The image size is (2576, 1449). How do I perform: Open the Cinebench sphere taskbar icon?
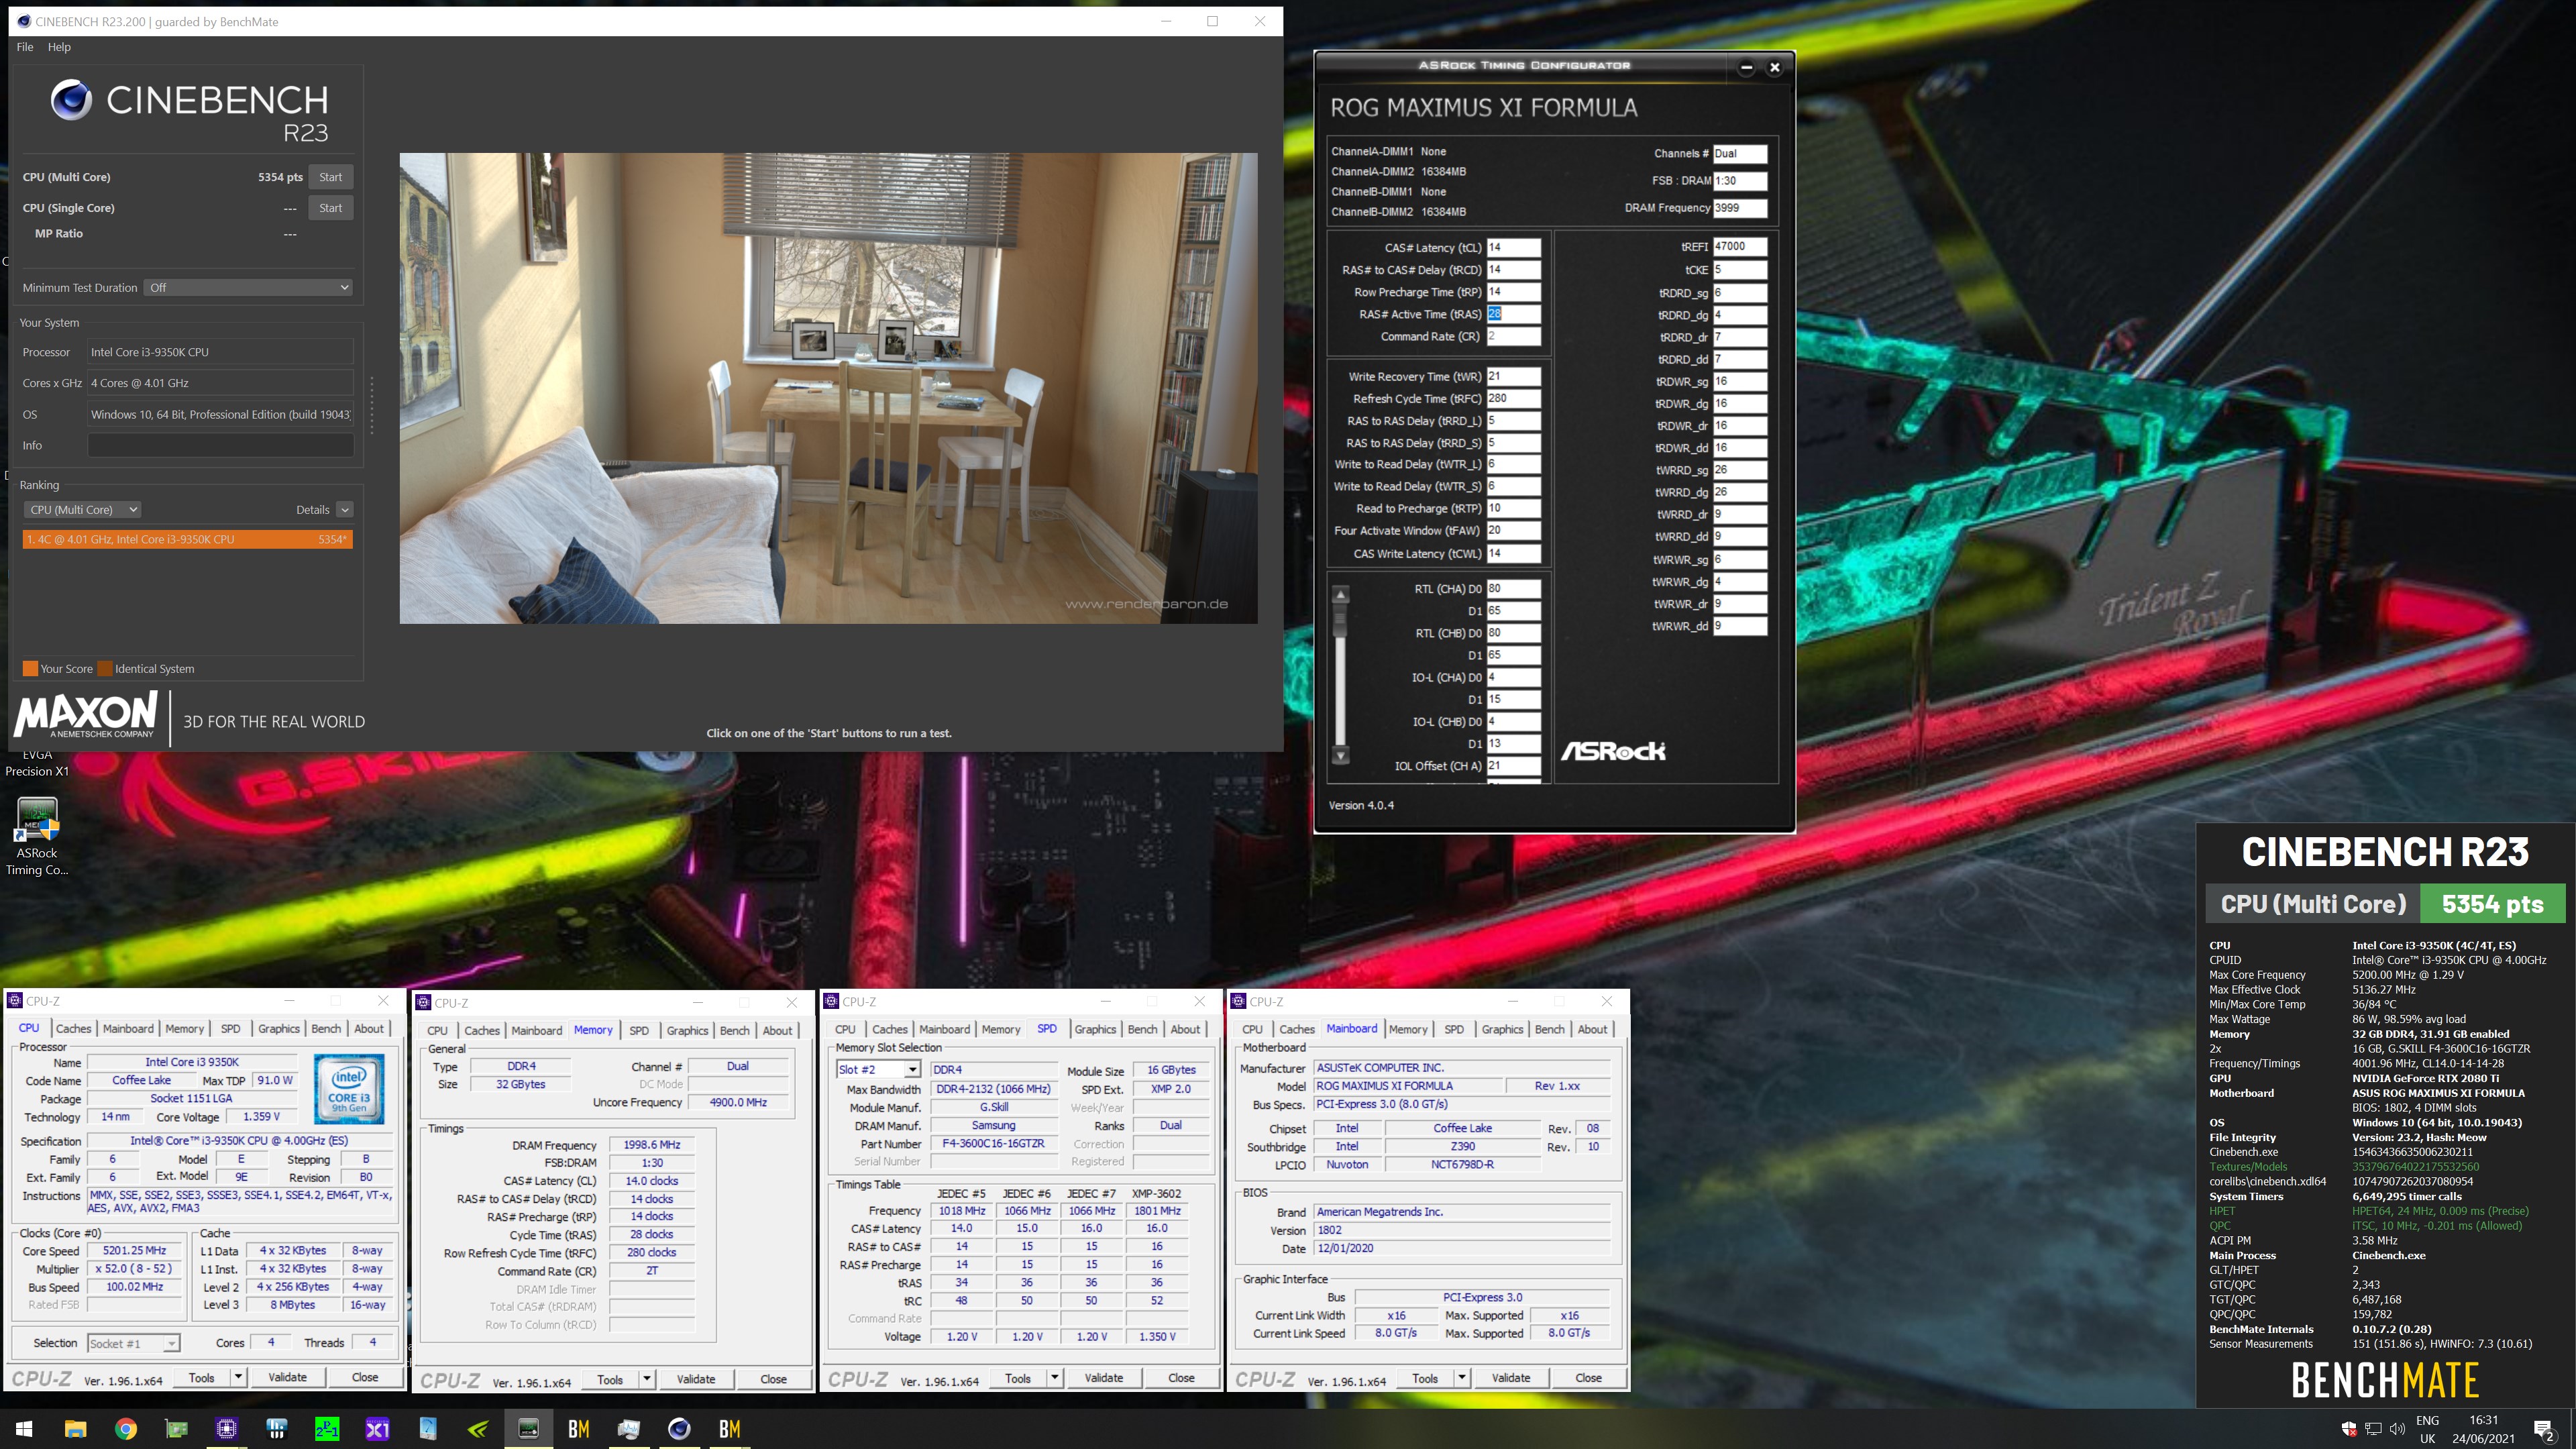tap(679, 1428)
